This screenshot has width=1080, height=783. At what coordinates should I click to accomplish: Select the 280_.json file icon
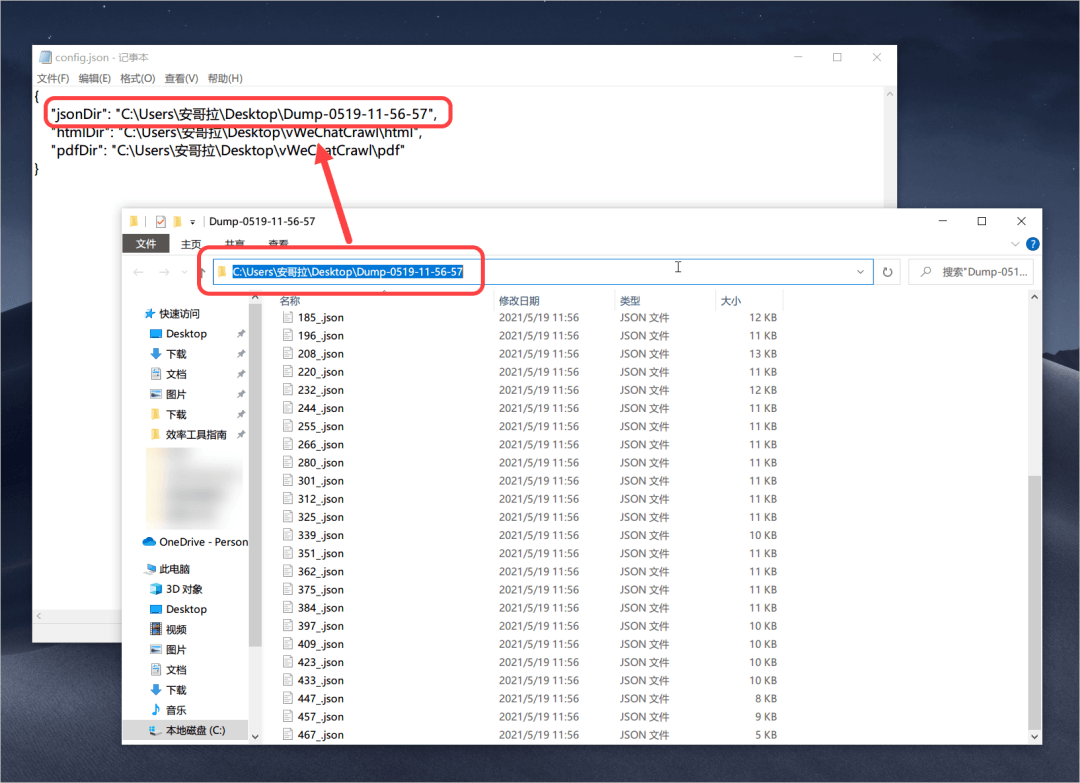[288, 463]
